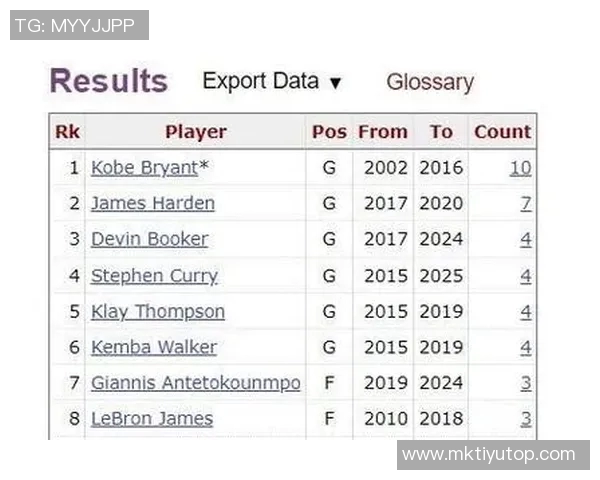The image size is (600, 480).
Task: Sort by the Player column header
Action: coord(196,132)
